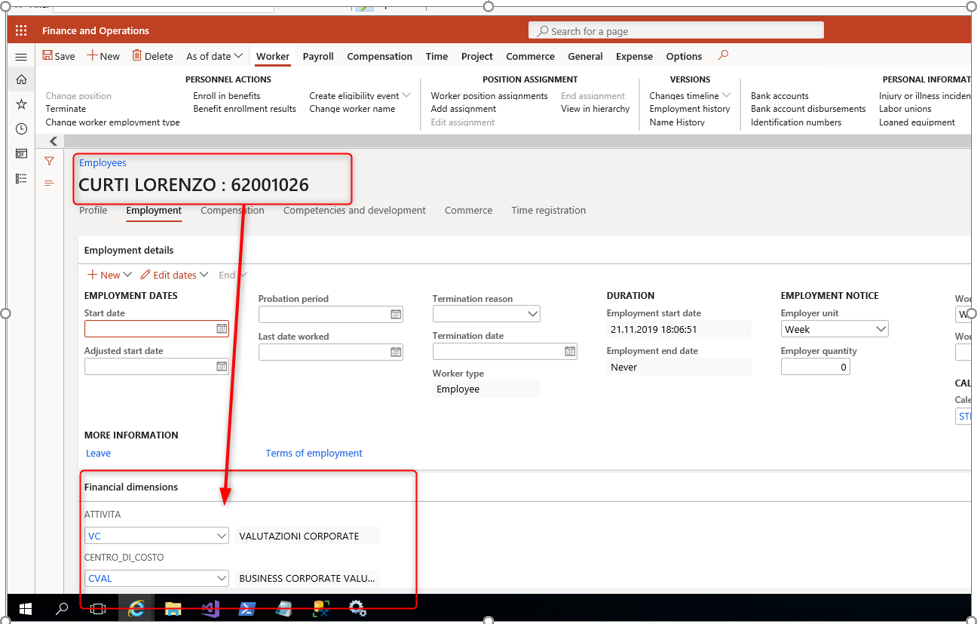The image size is (979, 624).
Task: Click the action pane search magnifier icon
Action: pos(723,55)
